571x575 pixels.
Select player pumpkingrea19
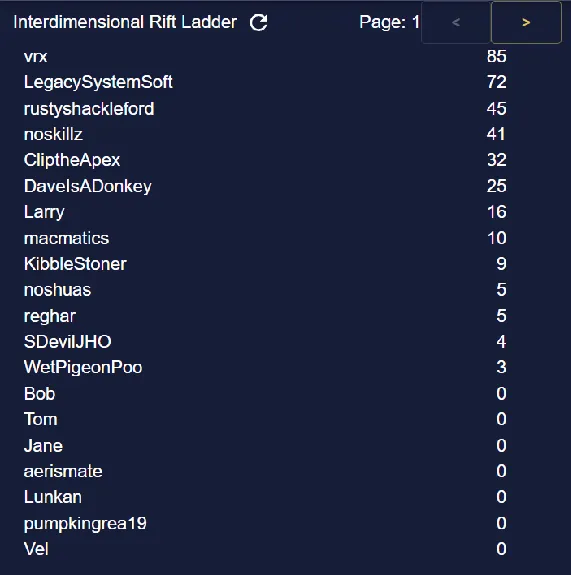[x=85, y=524]
